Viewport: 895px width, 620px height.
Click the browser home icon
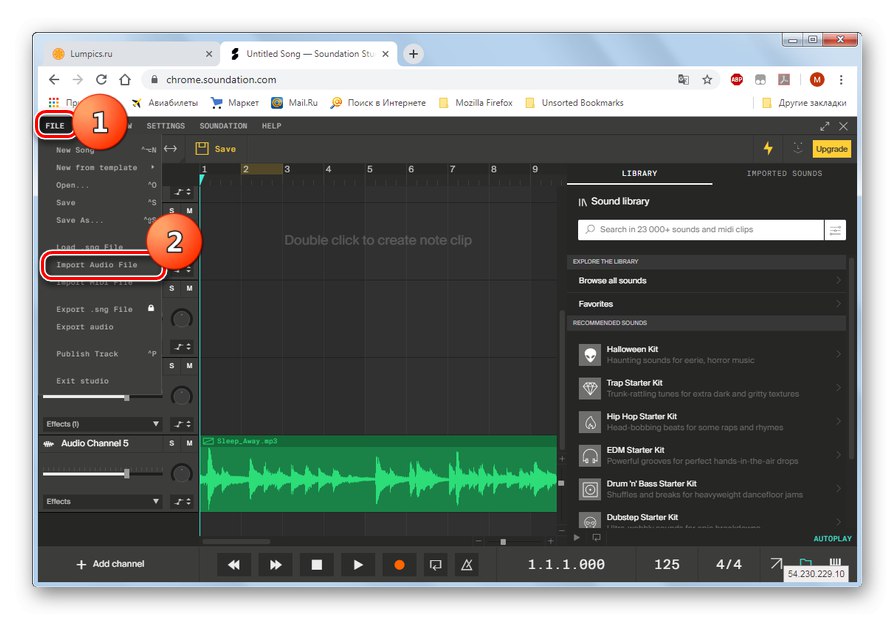[125, 79]
